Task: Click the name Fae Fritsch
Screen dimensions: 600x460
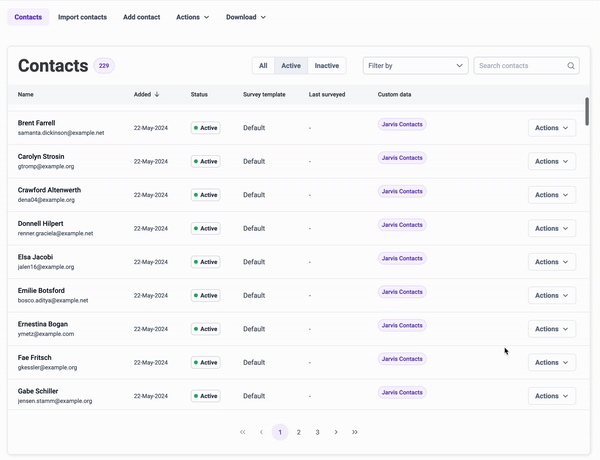Action: point(34,357)
